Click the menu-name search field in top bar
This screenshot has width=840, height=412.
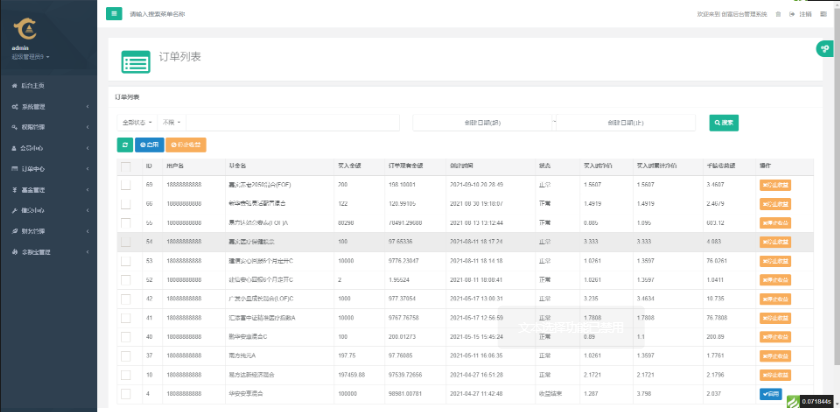(158, 14)
